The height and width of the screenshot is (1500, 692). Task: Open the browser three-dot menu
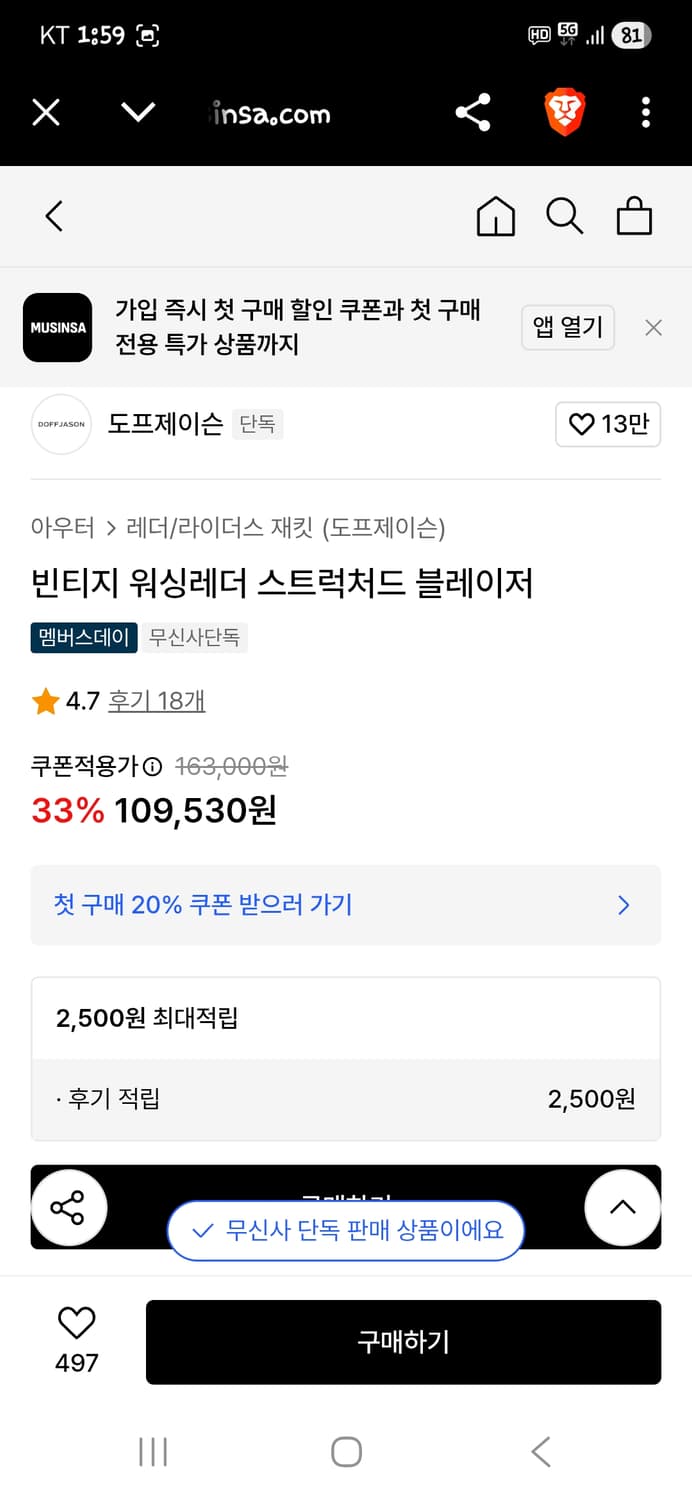pyautogui.click(x=645, y=112)
